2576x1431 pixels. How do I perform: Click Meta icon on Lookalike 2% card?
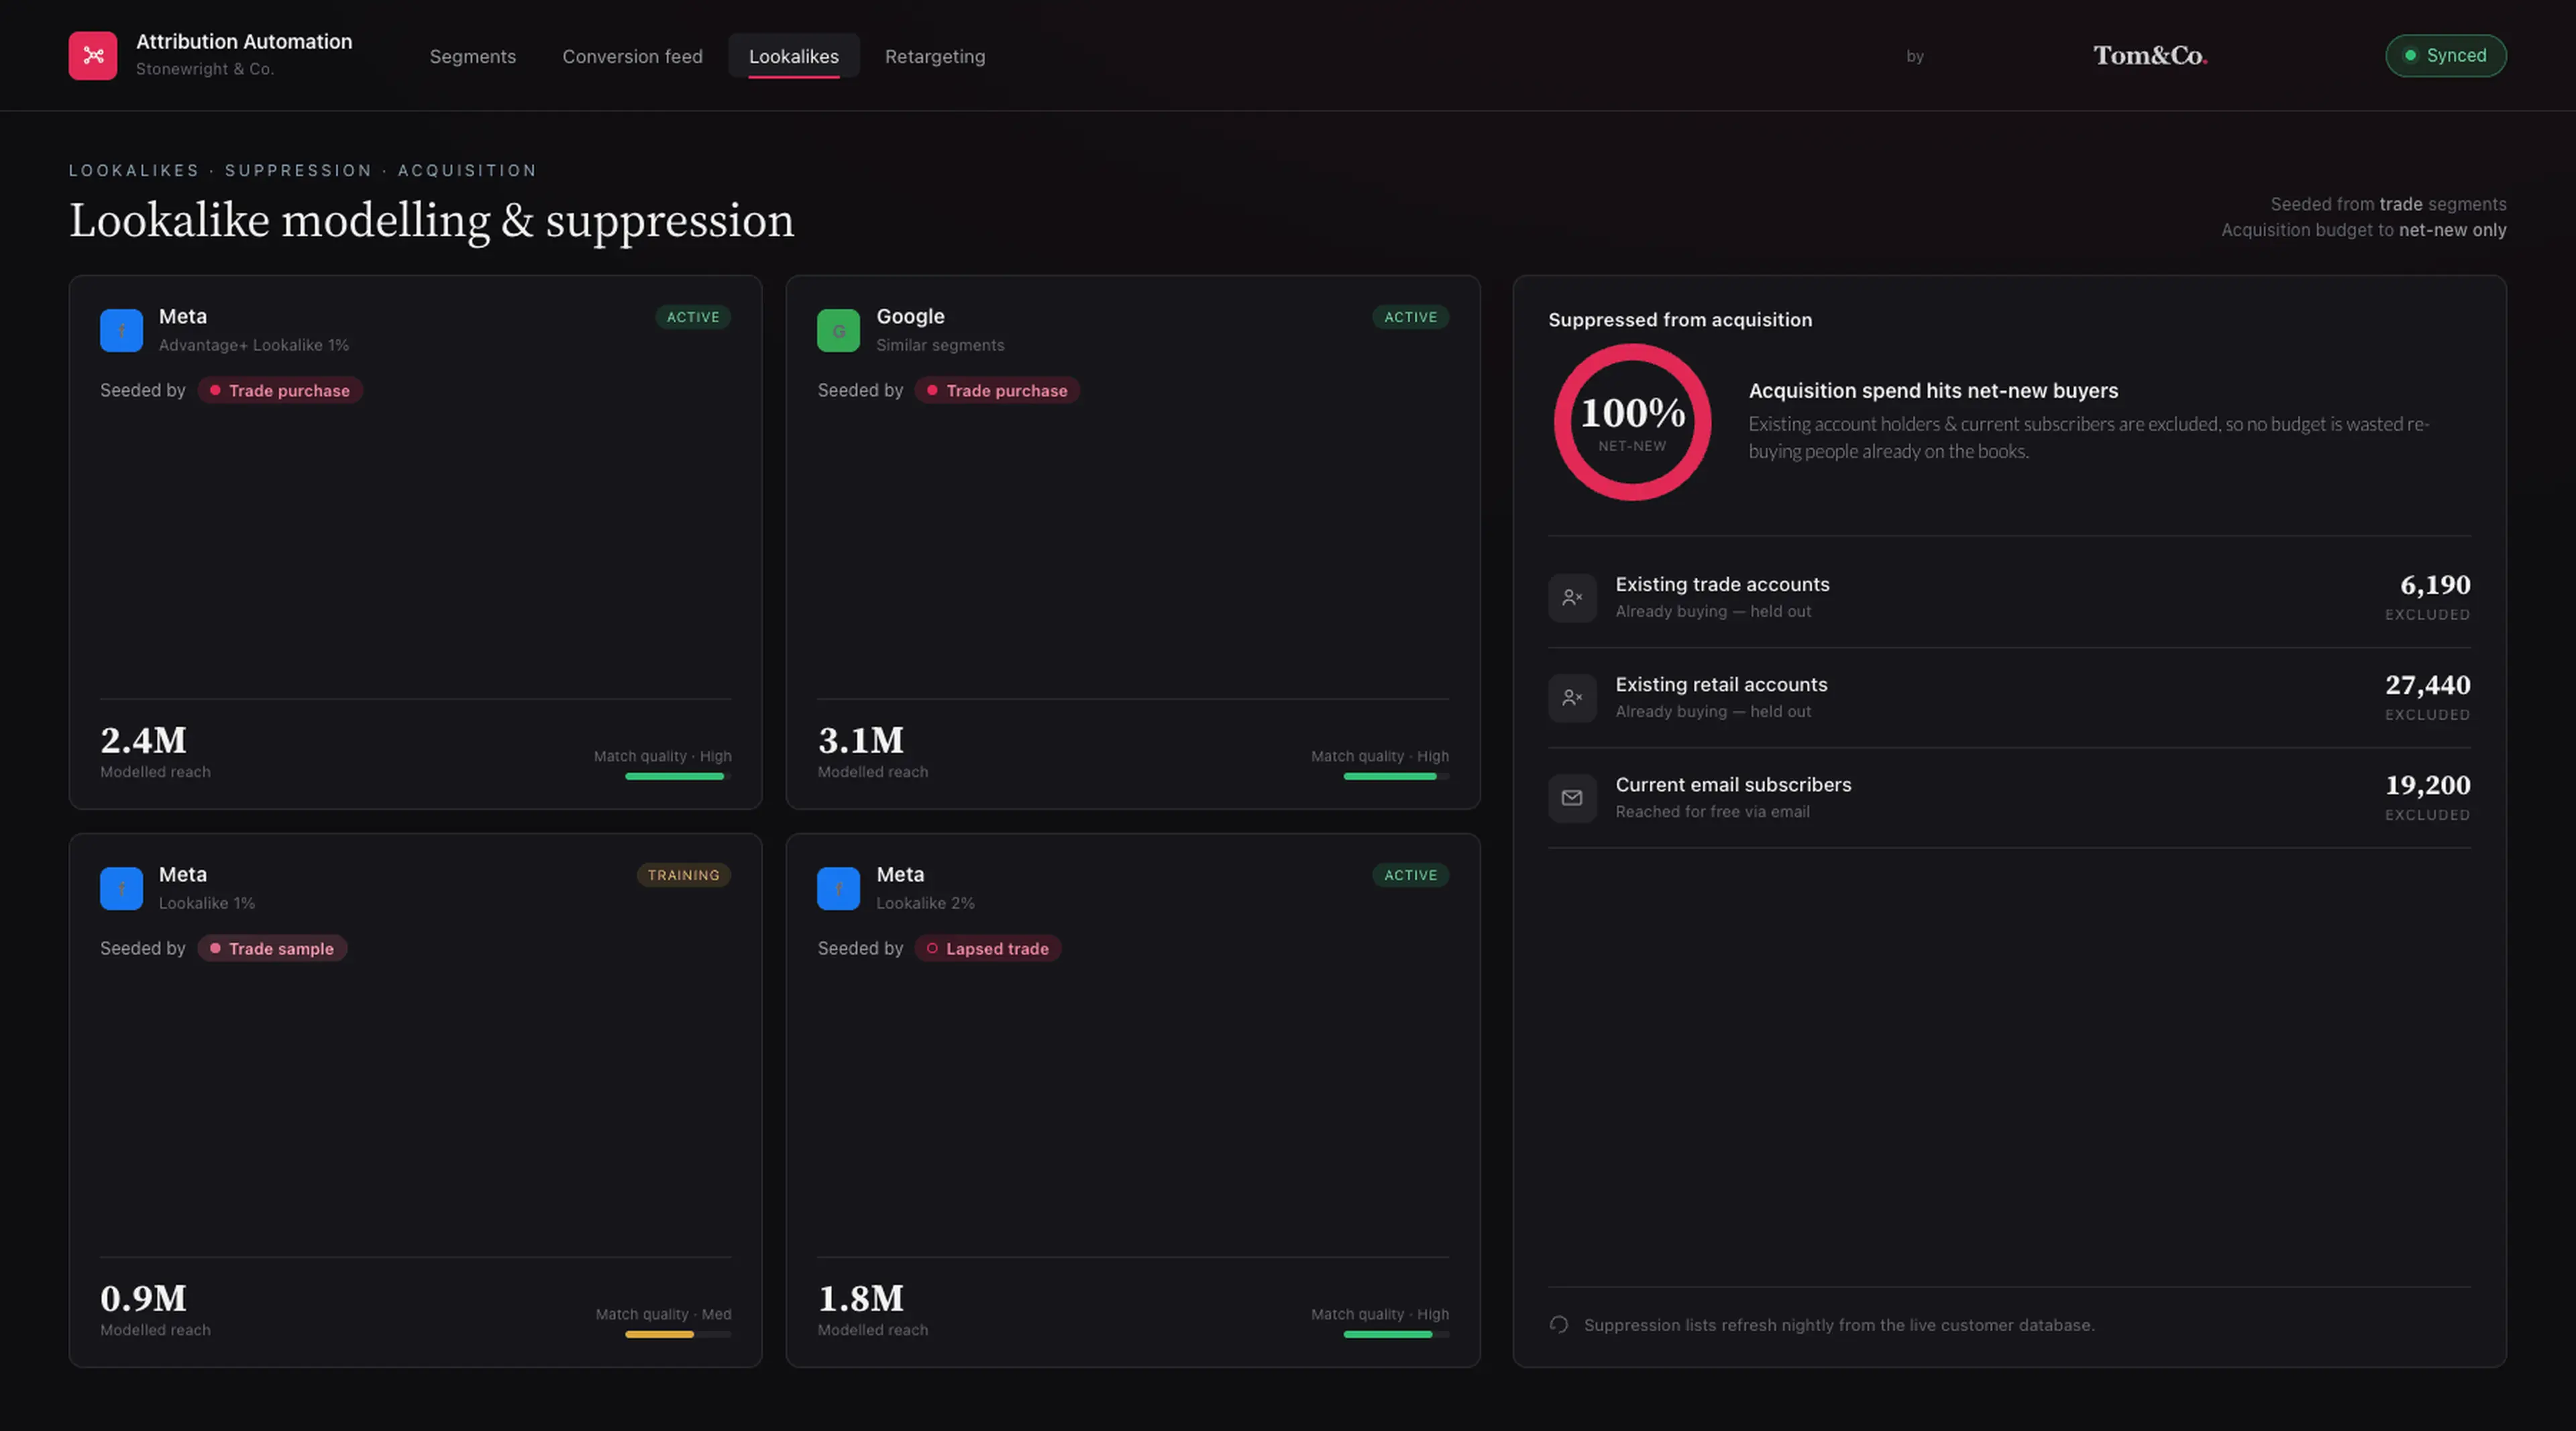(x=838, y=888)
